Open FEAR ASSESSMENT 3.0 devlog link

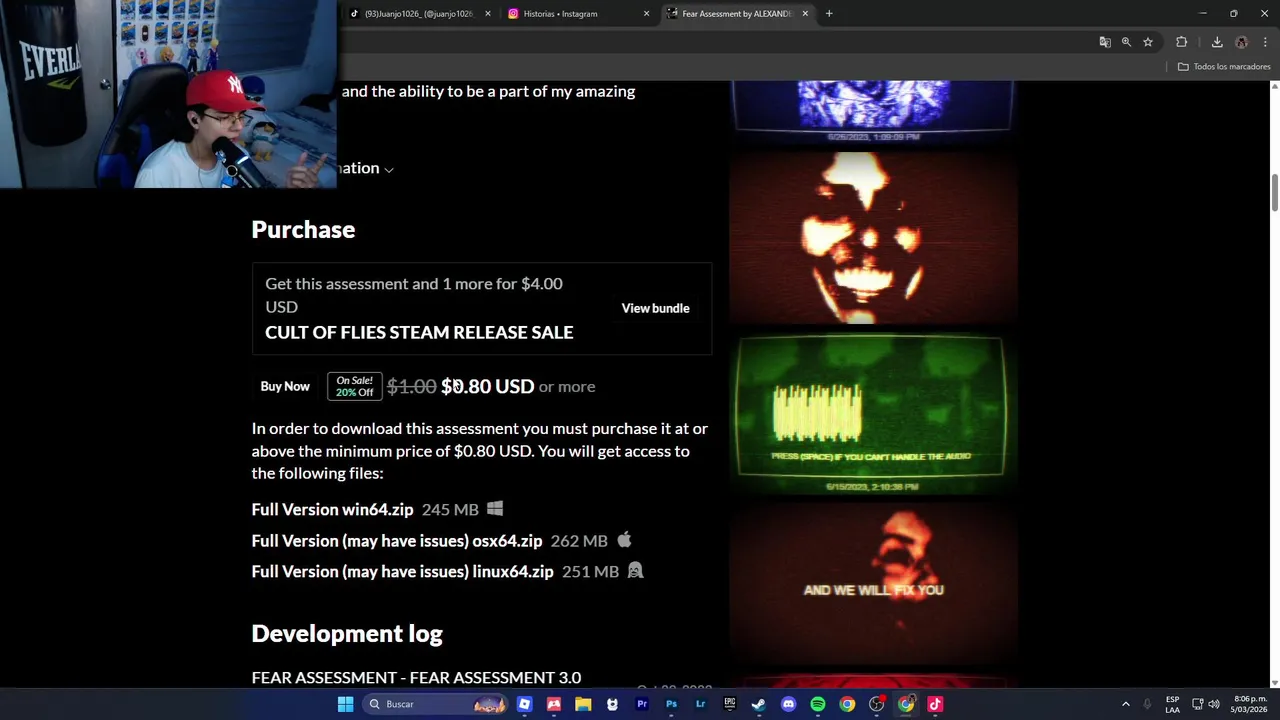pos(416,677)
